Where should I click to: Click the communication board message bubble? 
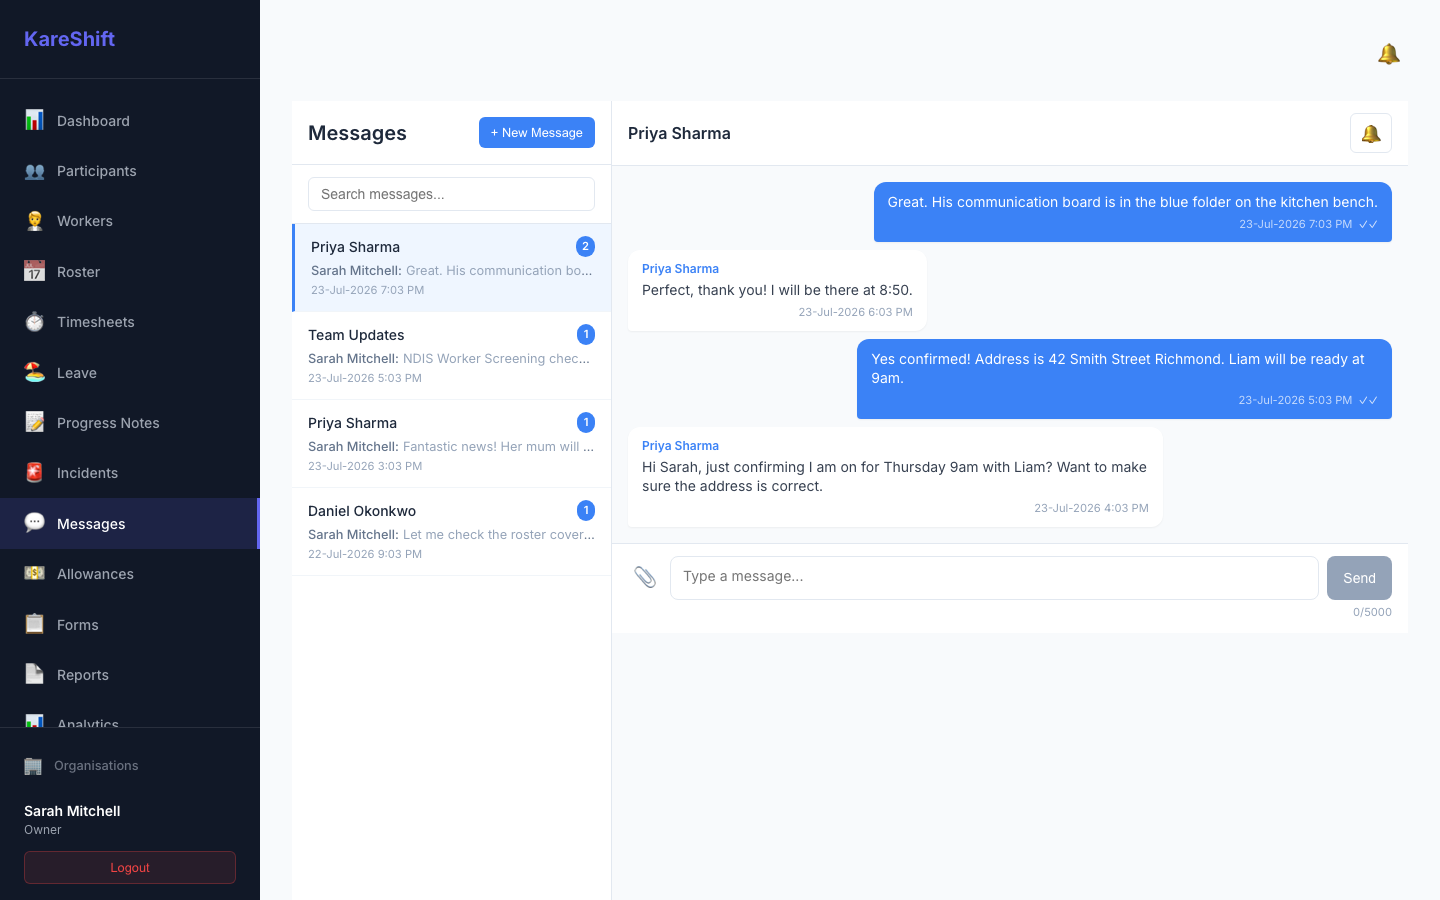[x=1133, y=212]
